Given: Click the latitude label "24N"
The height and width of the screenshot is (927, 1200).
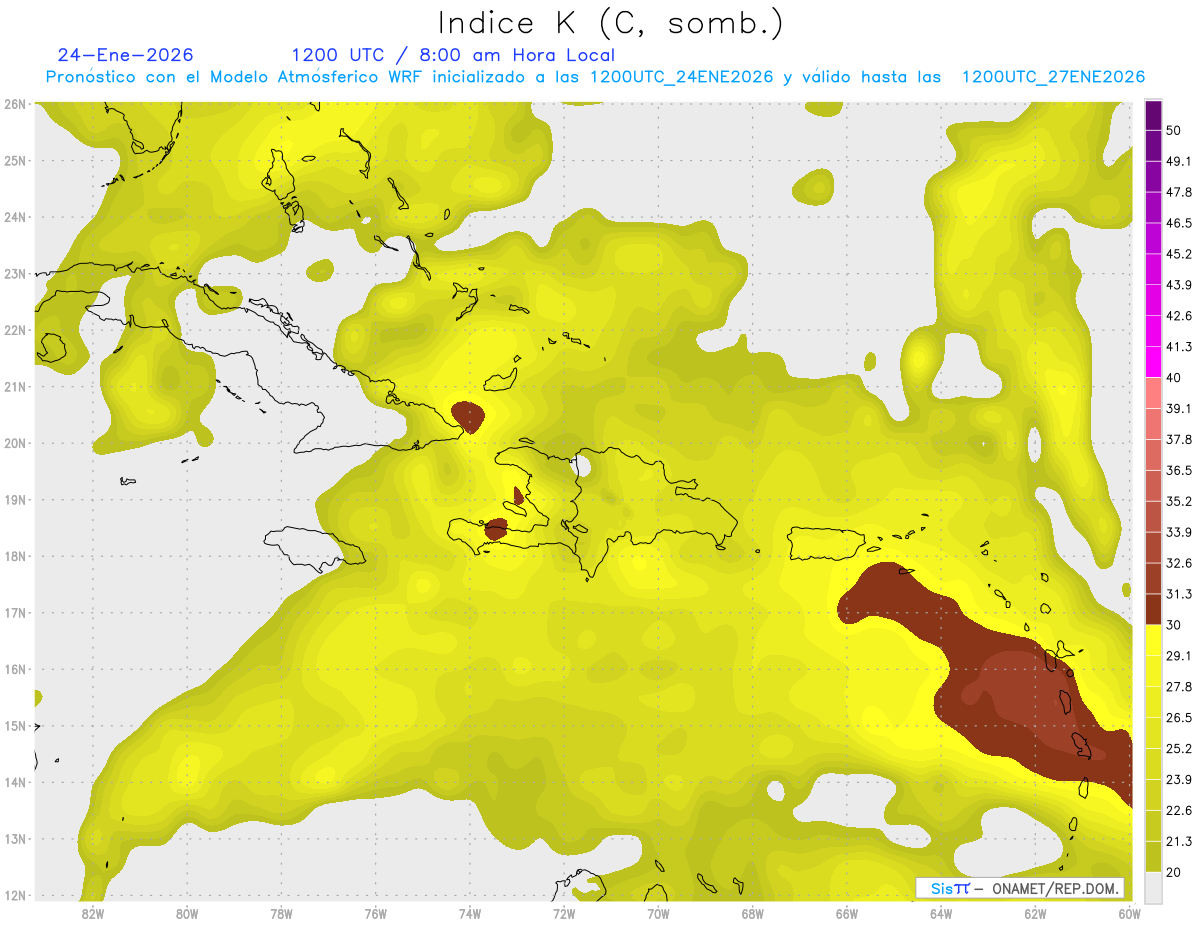Looking at the screenshot, I should [x=14, y=216].
